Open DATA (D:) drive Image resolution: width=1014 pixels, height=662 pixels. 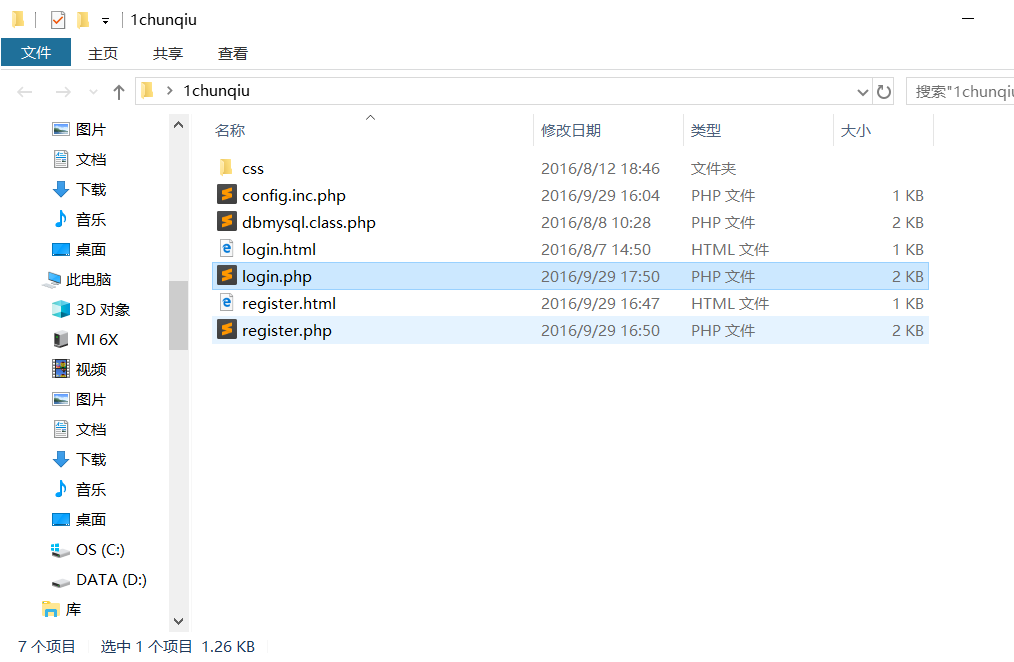(x=99, y=579)
